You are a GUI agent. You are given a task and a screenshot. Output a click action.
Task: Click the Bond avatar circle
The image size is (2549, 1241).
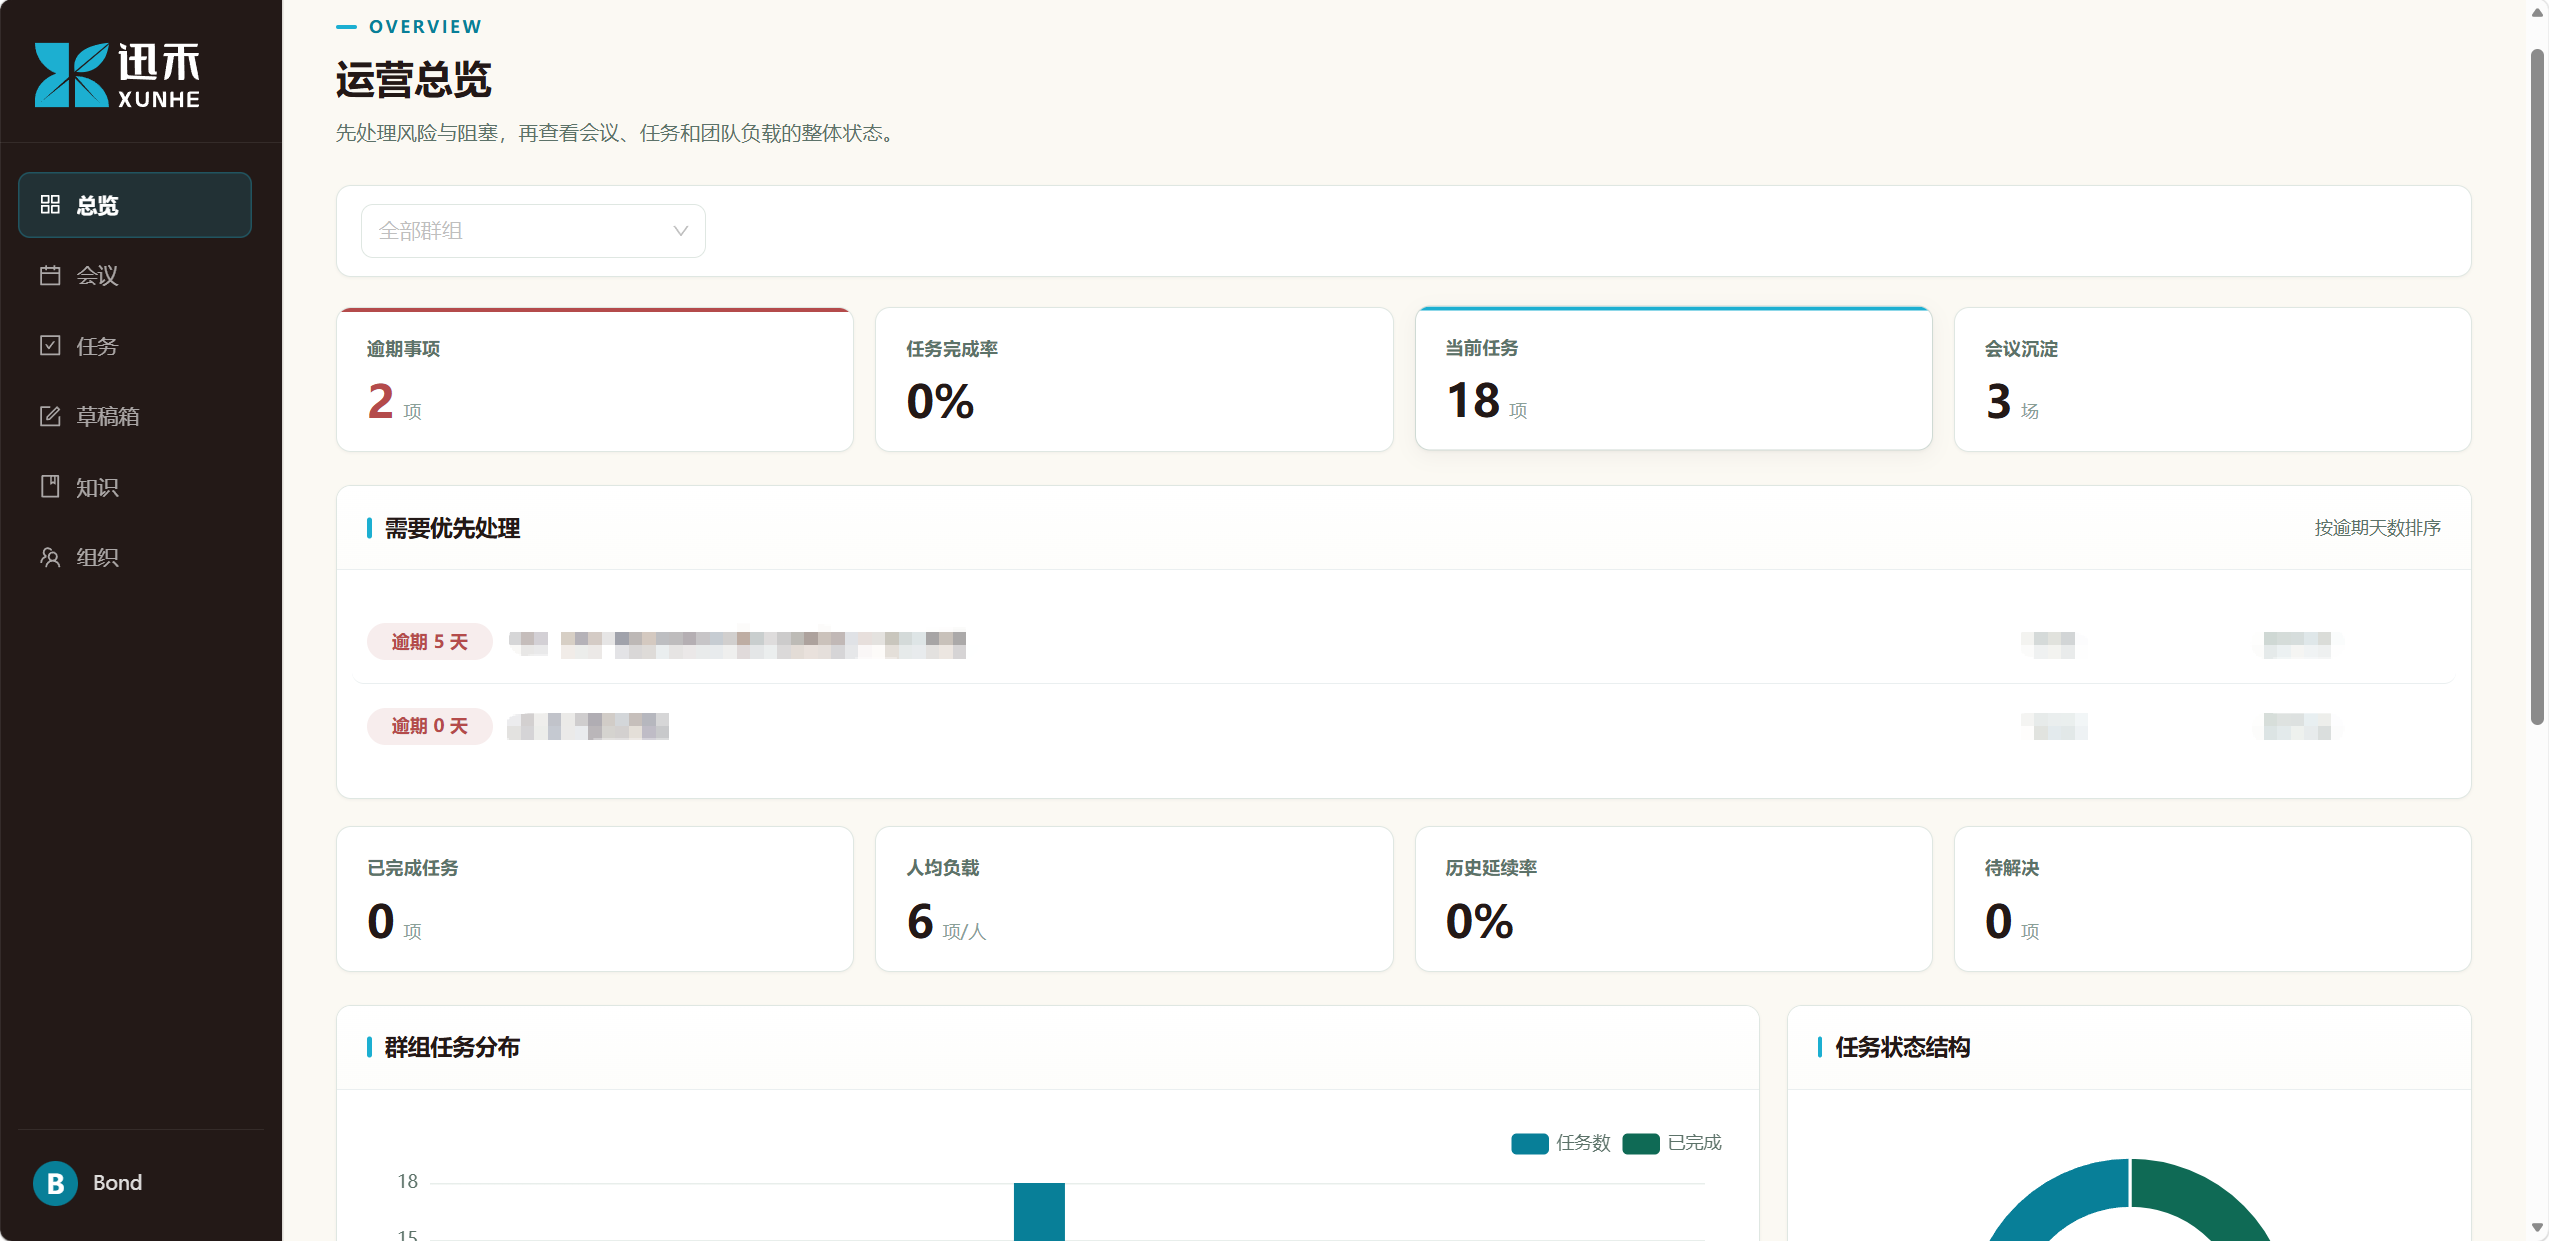tap(55, 1183)
